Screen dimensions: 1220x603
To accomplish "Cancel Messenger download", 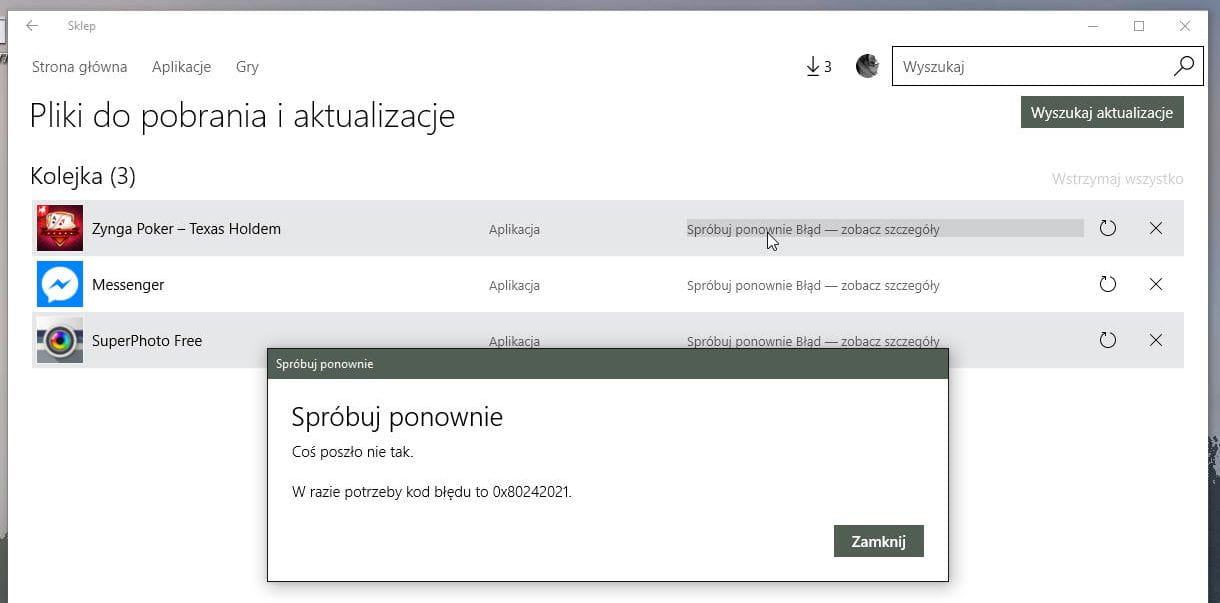I will 1156,284.
